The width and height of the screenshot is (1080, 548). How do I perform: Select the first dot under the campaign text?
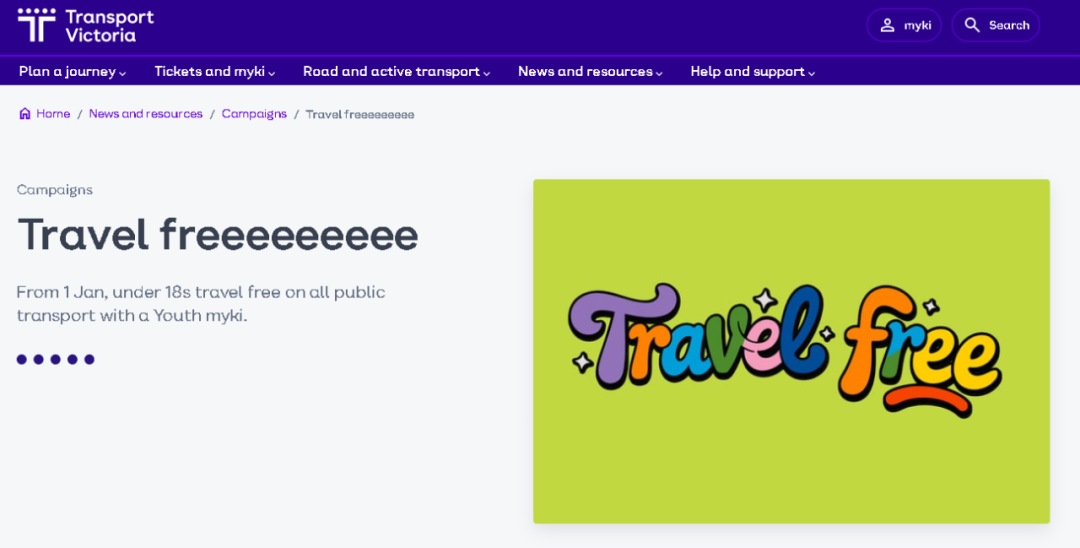coord(22,359)
